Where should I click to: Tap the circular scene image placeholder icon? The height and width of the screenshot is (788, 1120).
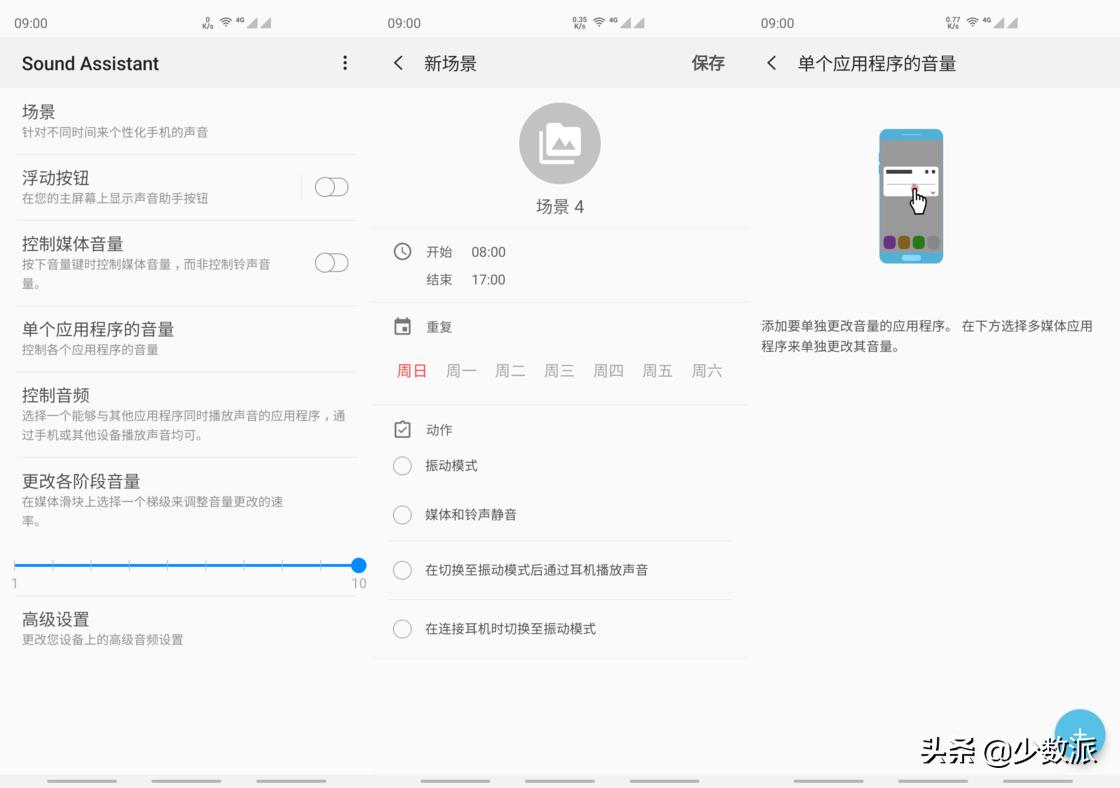click(x=560, y=143)
